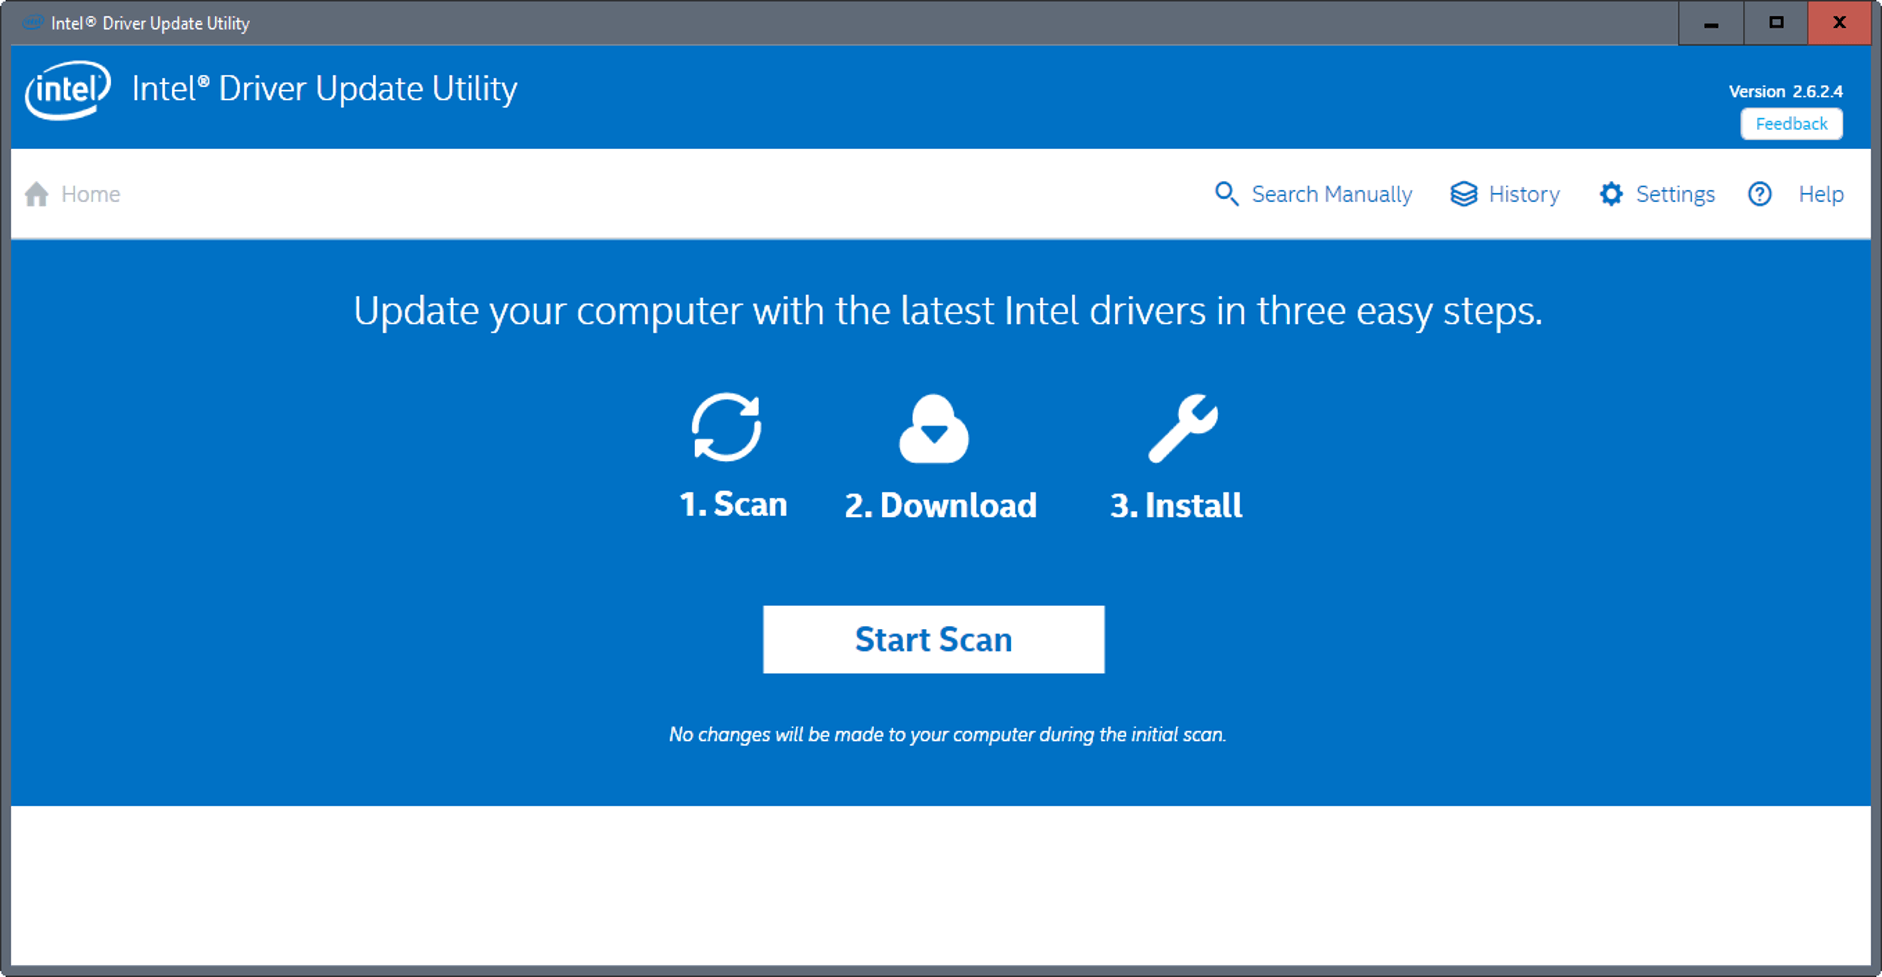Click the Settings gear icon
The height and width of the screenshot is (977, 1882).
pos(1611,194)
